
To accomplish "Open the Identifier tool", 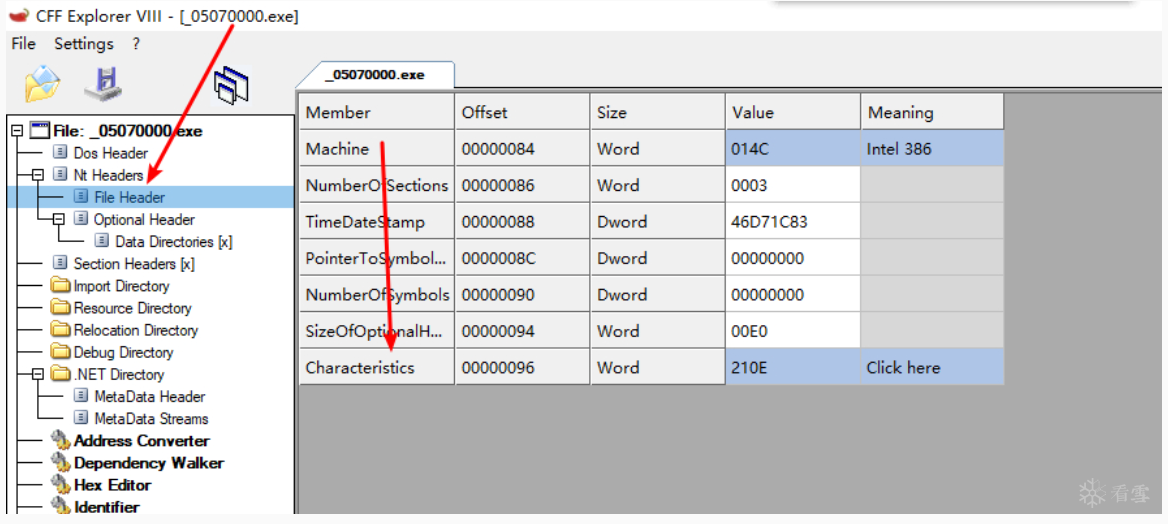I will tap(107, 507).
